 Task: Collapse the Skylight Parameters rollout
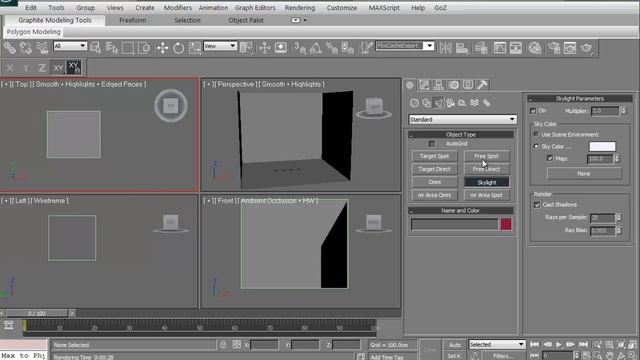pyautogui.click(x=580, y=98)
